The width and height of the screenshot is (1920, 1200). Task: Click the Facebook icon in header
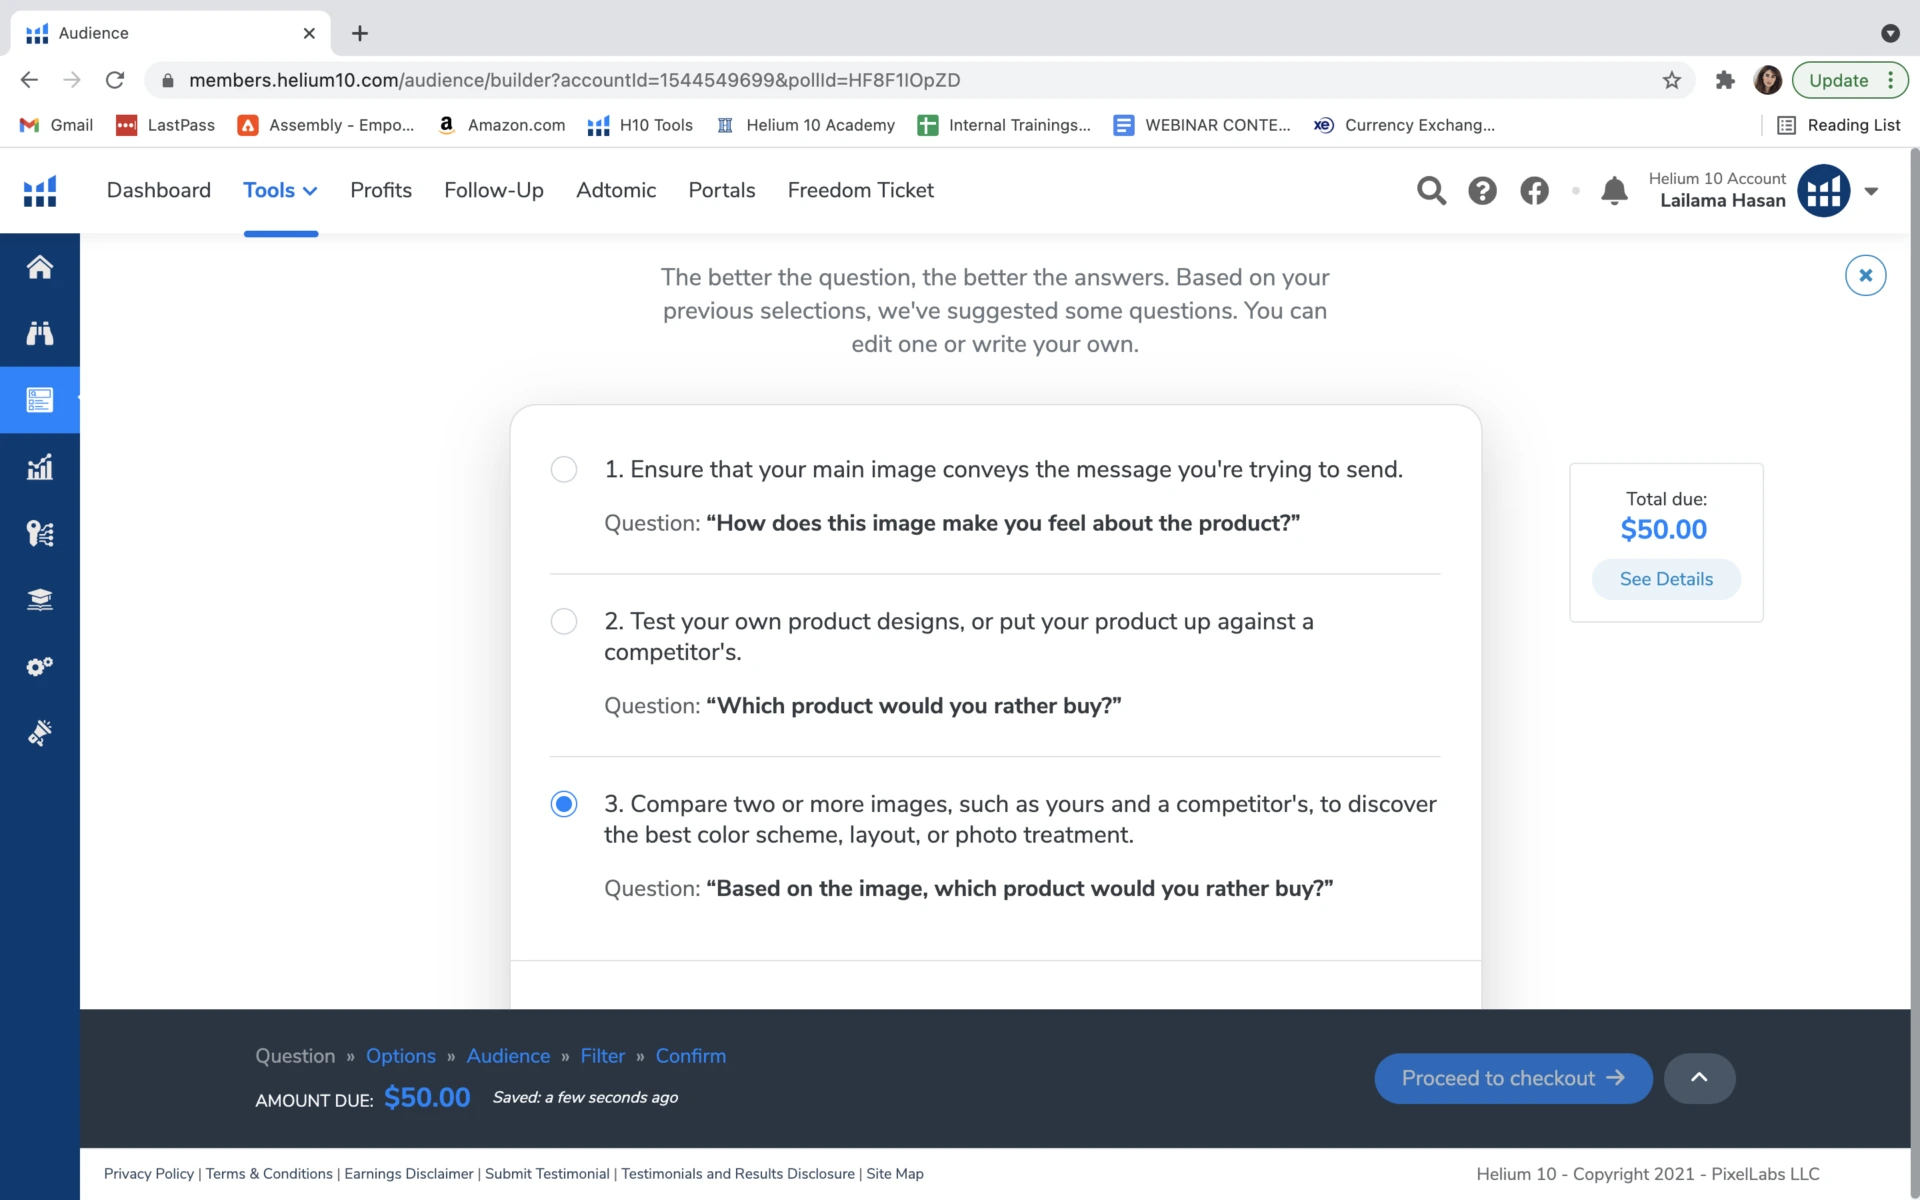click(1534, 190)
